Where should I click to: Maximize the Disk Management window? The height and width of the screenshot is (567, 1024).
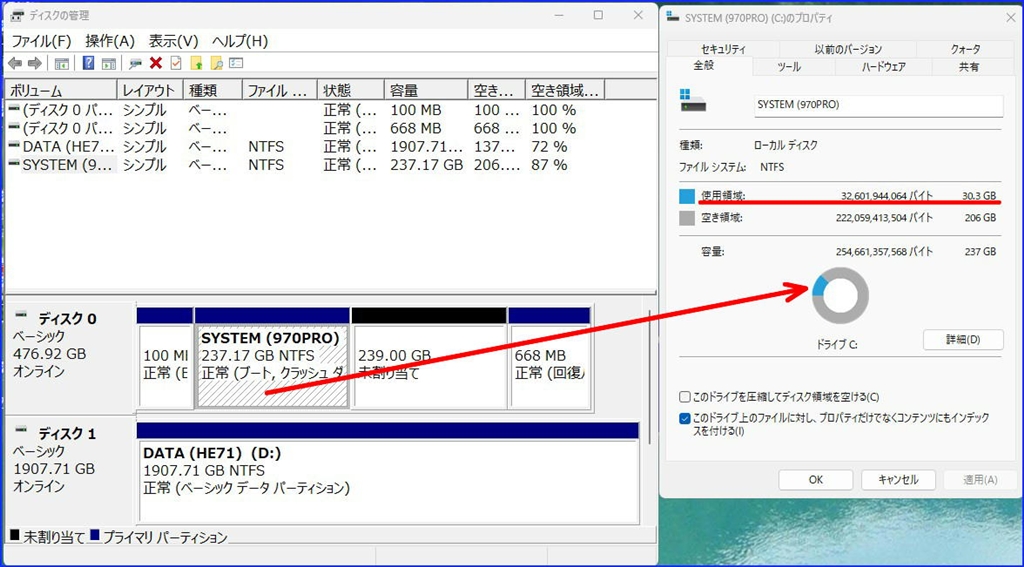click(598, 15)
